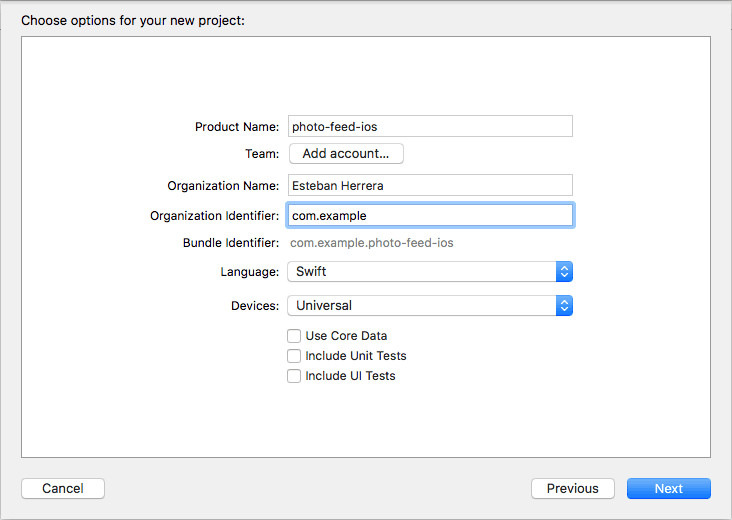732x520 pixels.
Task: Click the 'Use Core Data' label text
Action: pos(346,336)
